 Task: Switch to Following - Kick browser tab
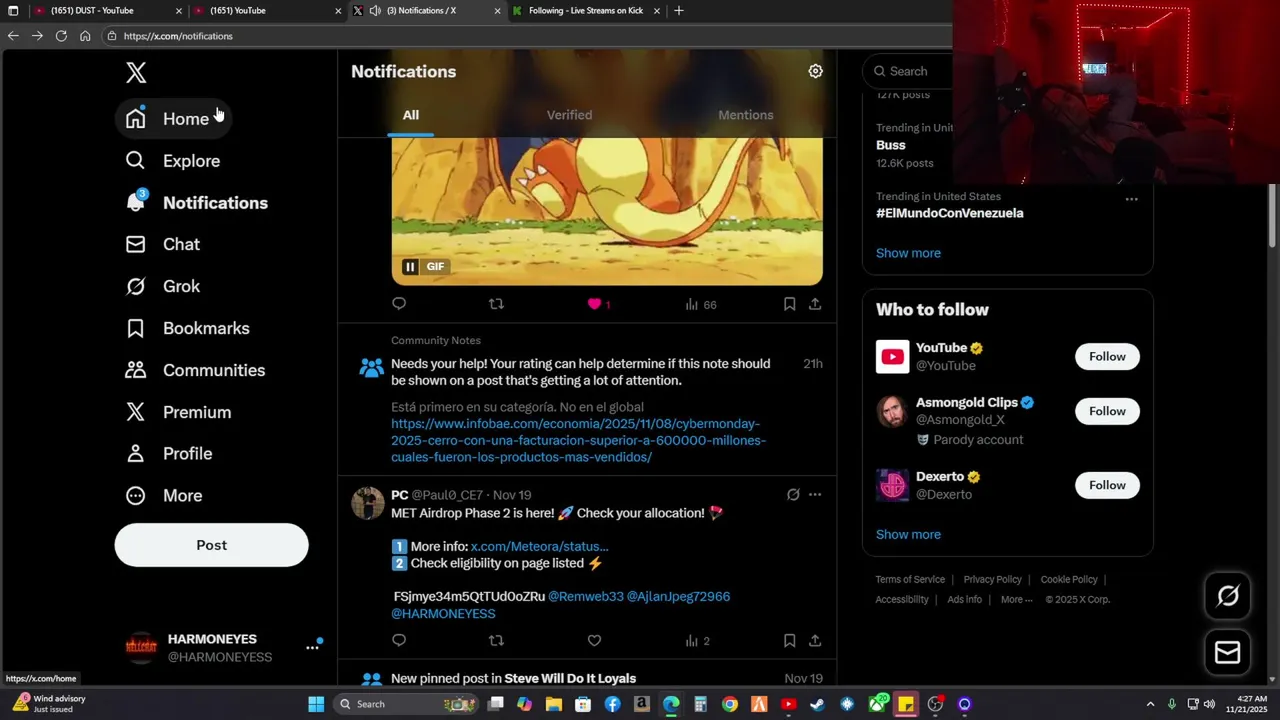[x=586, y=11]
